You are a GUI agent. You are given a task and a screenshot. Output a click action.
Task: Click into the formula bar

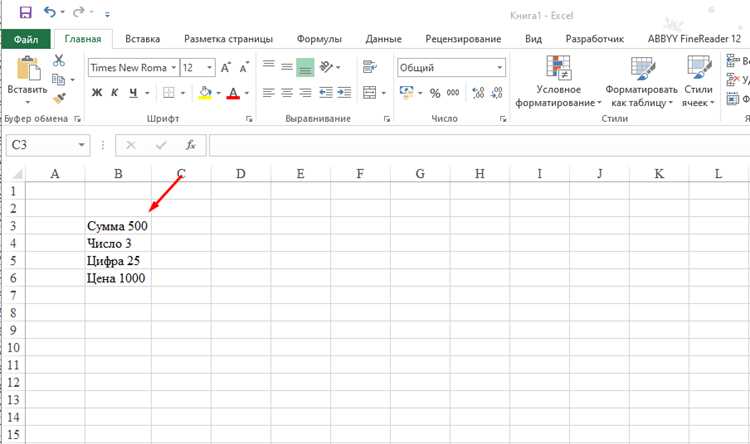click(x=479, y=145)
